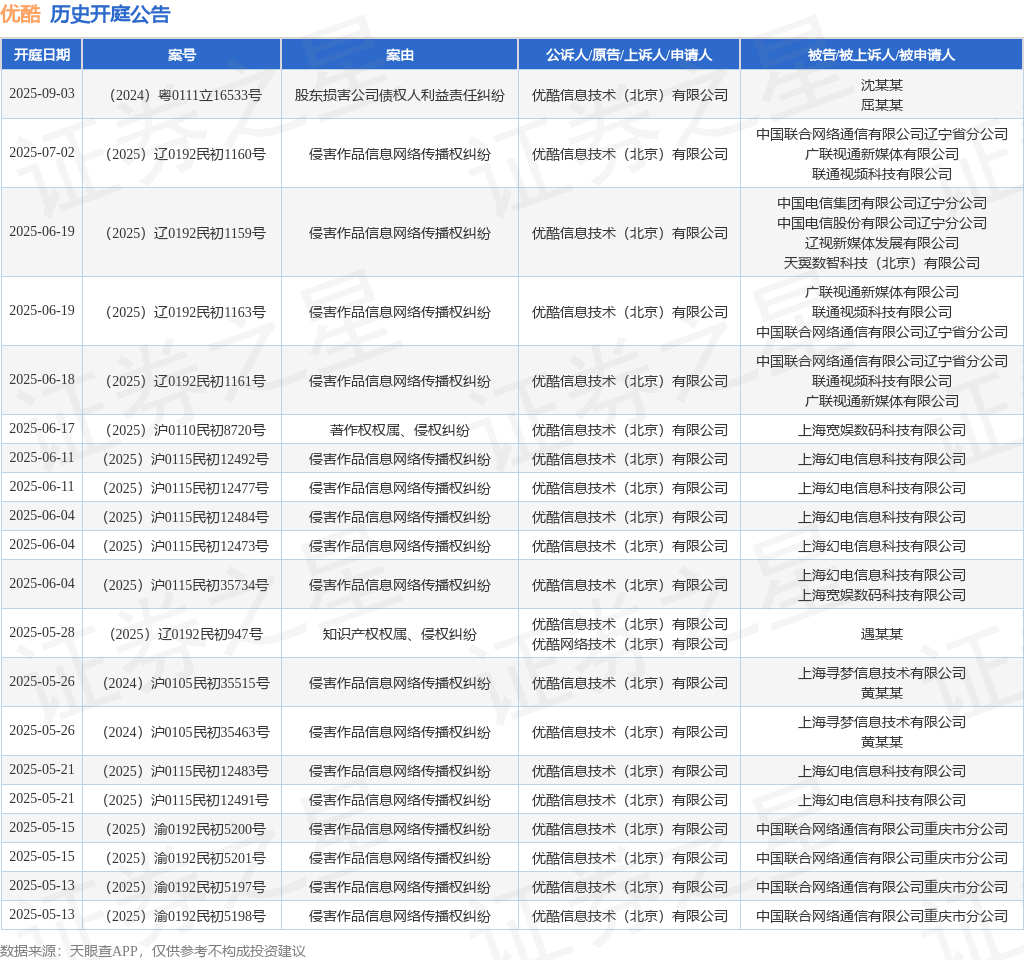Click case number 渝0192民初5197号
The width and height of the screenshot is (1024, 960).
pos(185,888)
